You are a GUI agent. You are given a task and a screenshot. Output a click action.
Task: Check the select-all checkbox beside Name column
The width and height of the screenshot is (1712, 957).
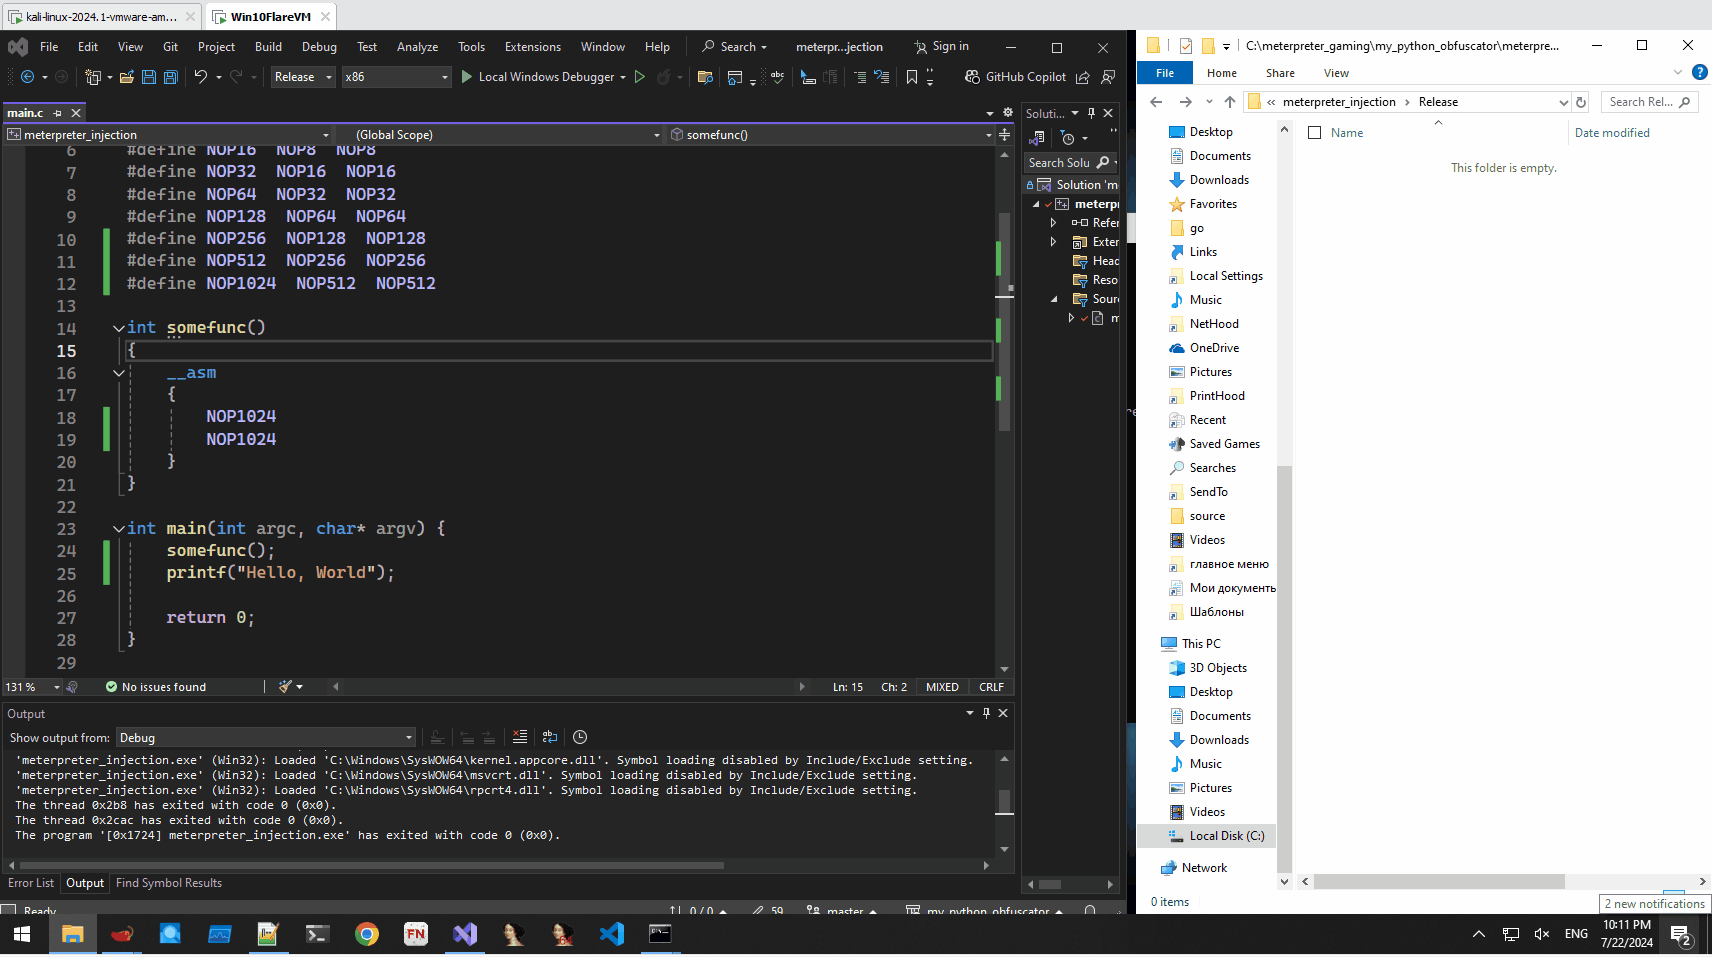(1315, 133)
